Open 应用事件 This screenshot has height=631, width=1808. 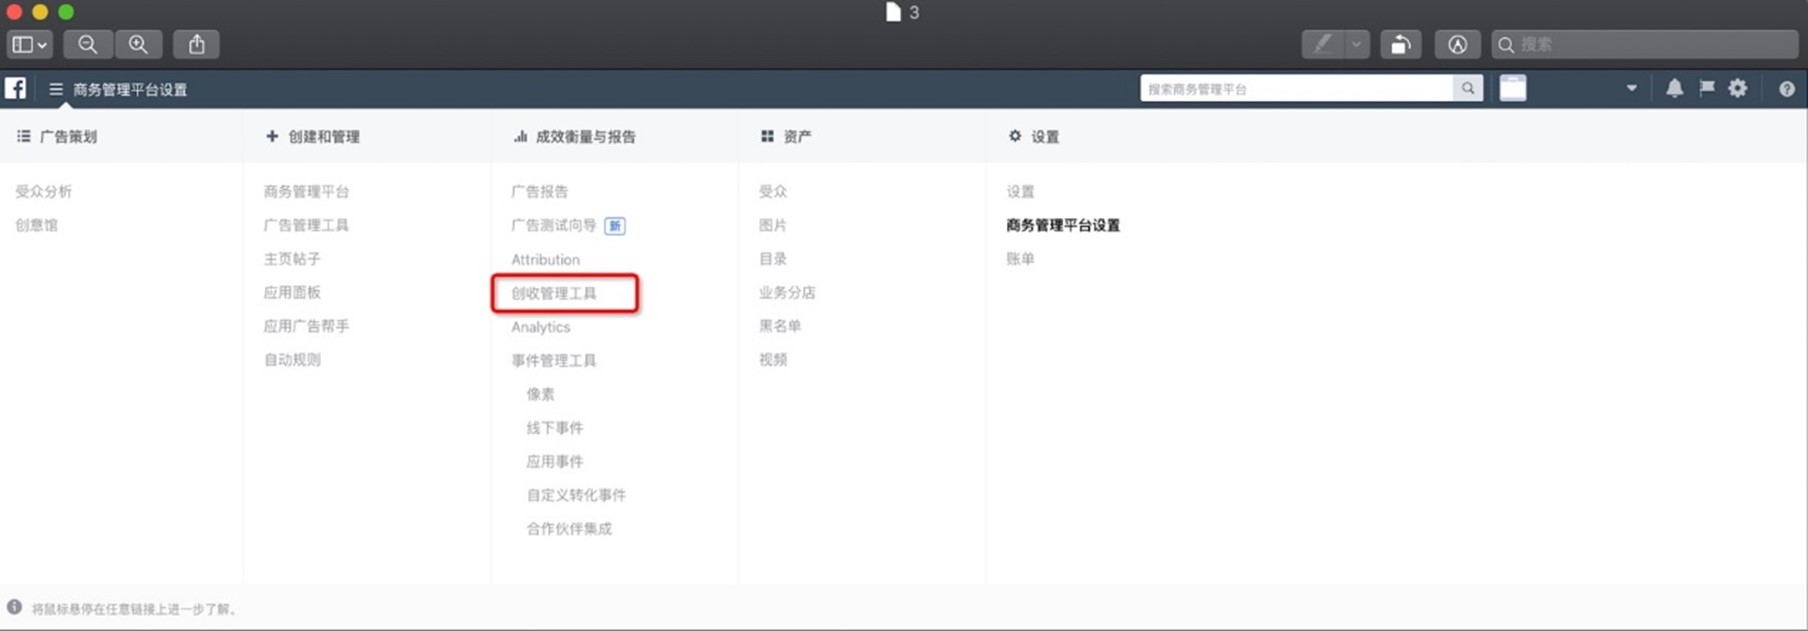tap(554, 461)
